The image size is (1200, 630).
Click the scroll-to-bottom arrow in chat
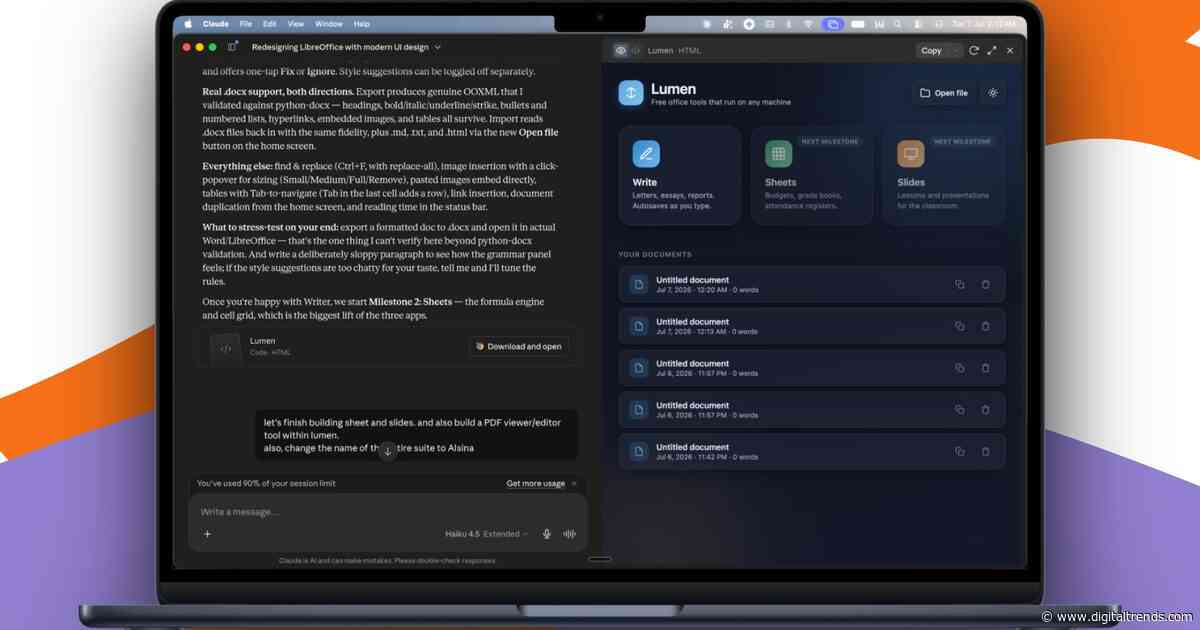click(x=388, y=451)
